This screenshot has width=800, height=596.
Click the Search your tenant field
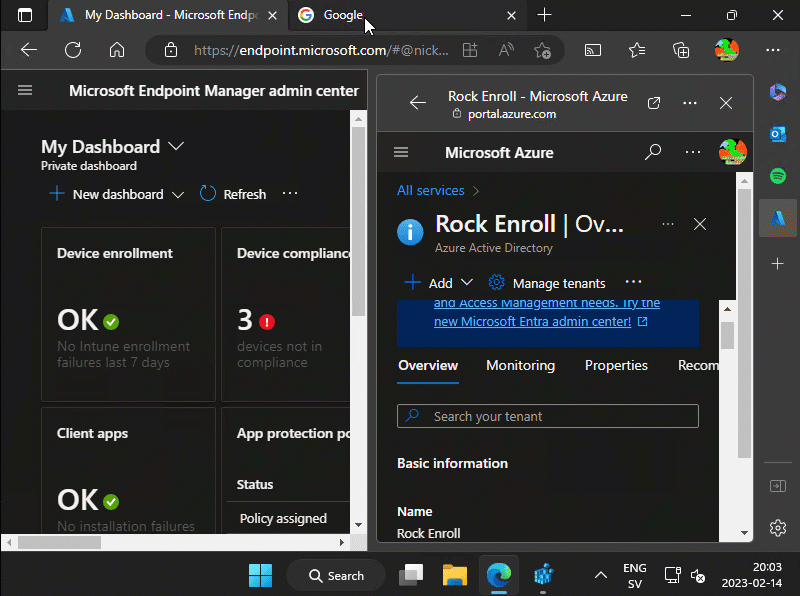[547, 416]
